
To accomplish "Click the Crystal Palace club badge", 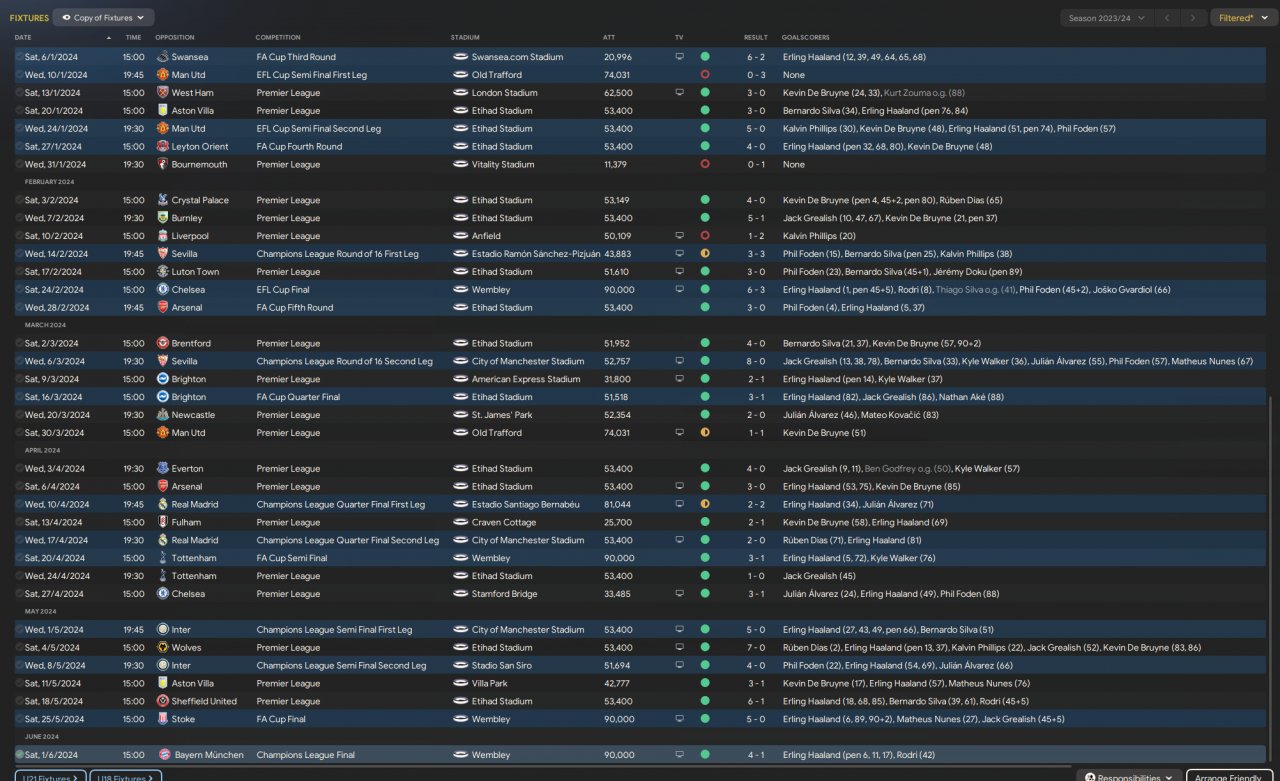I will click(x=163, y=200).
